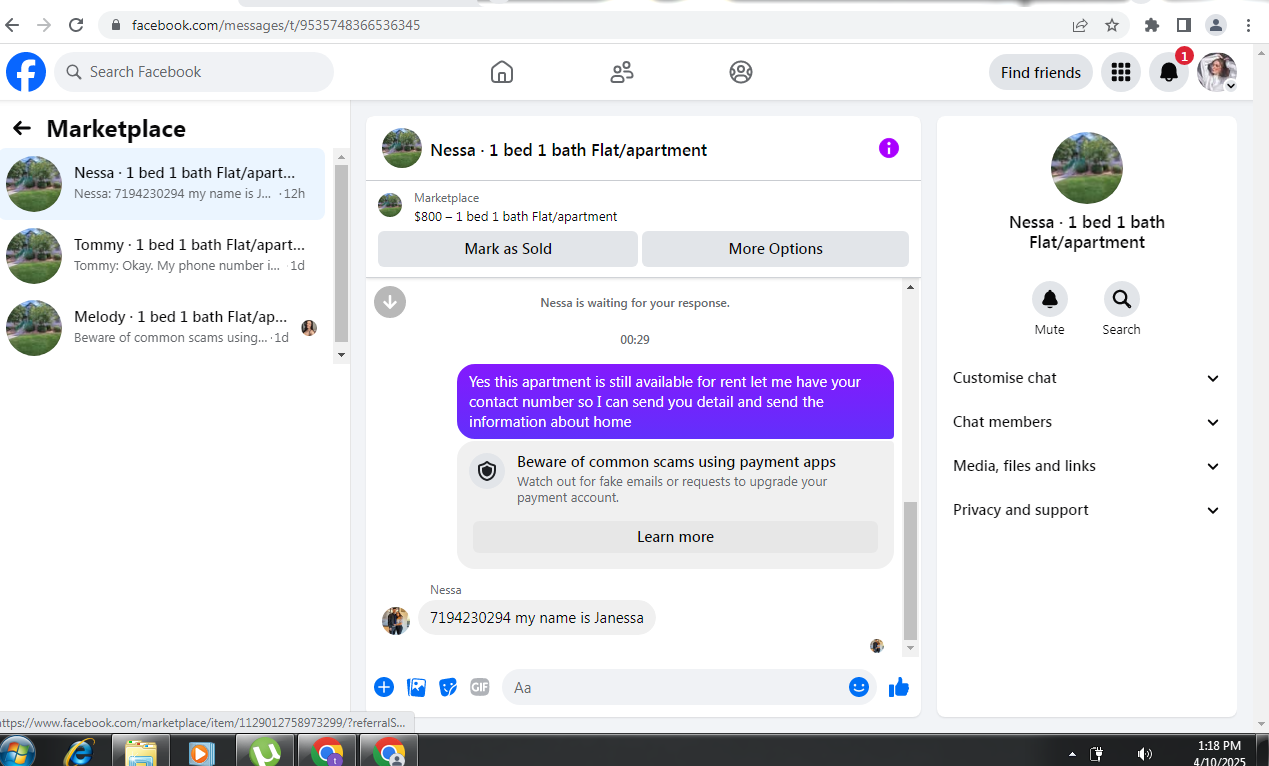Open large listing thumbnail in right panel
The image size is (1269, 766).
click(x=1087, y=168)
